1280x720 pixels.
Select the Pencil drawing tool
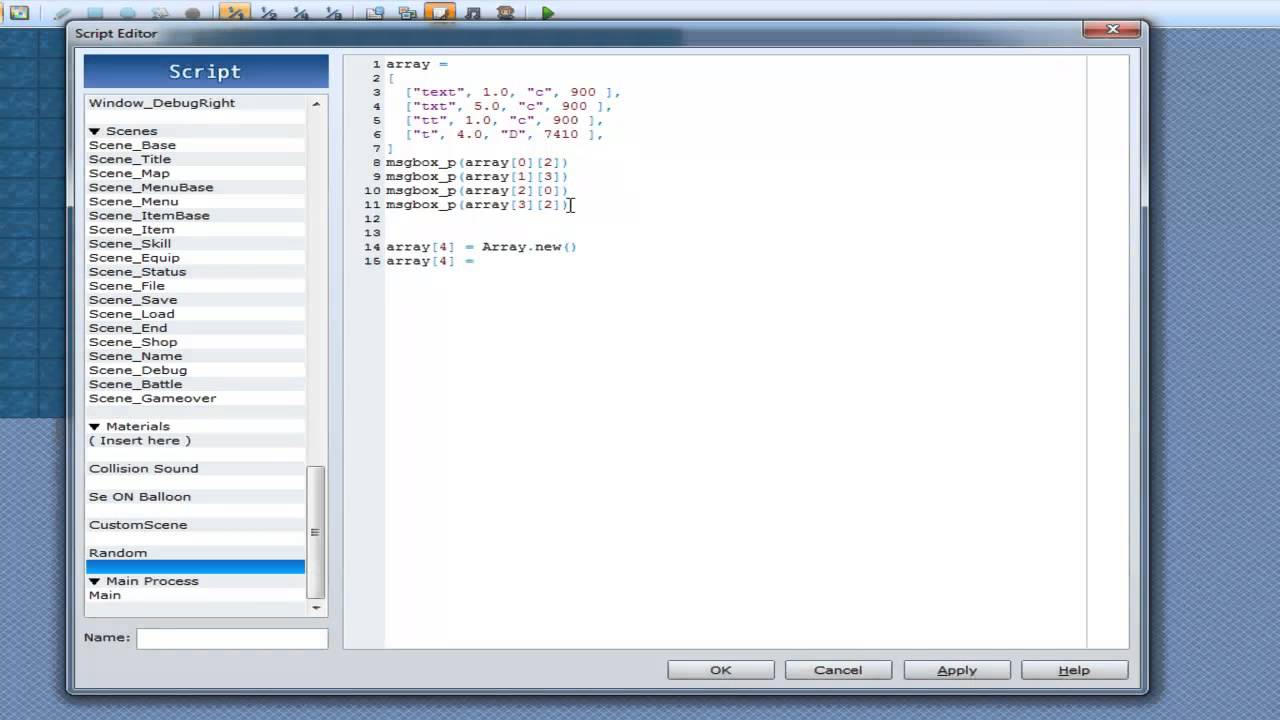pos(62,13)
